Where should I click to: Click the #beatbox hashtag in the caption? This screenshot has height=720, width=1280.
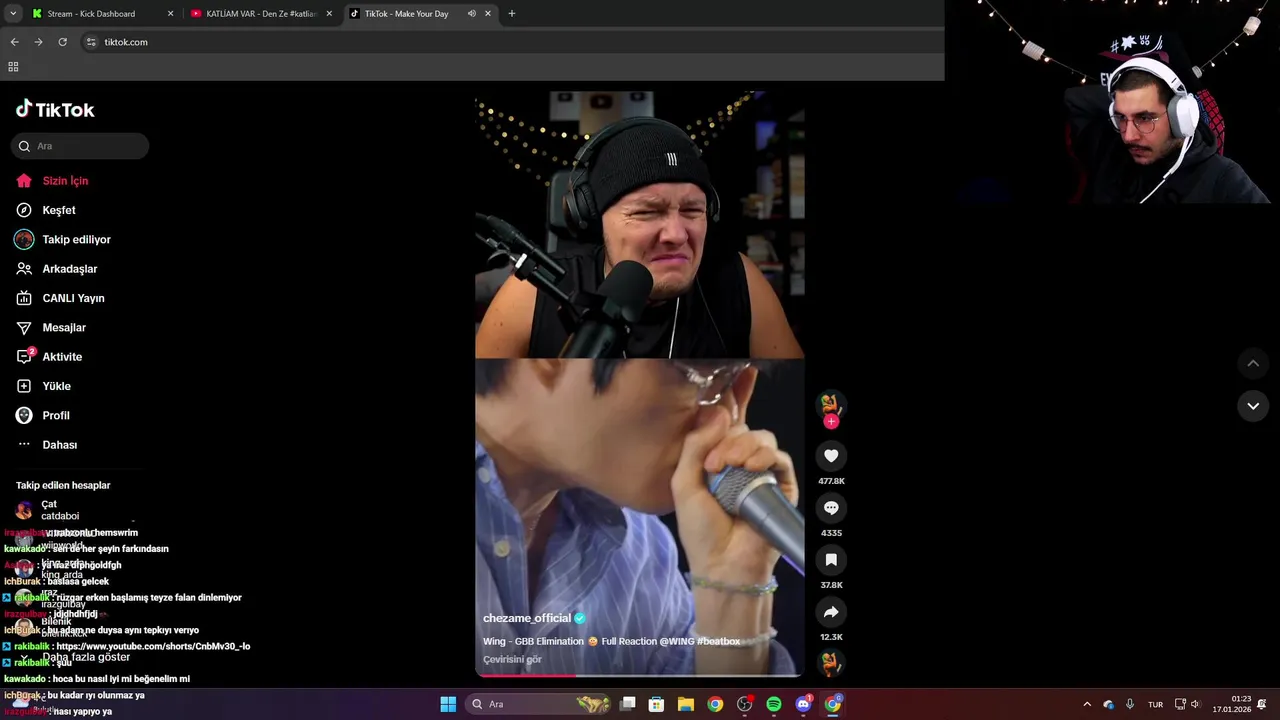click(719, 641)
